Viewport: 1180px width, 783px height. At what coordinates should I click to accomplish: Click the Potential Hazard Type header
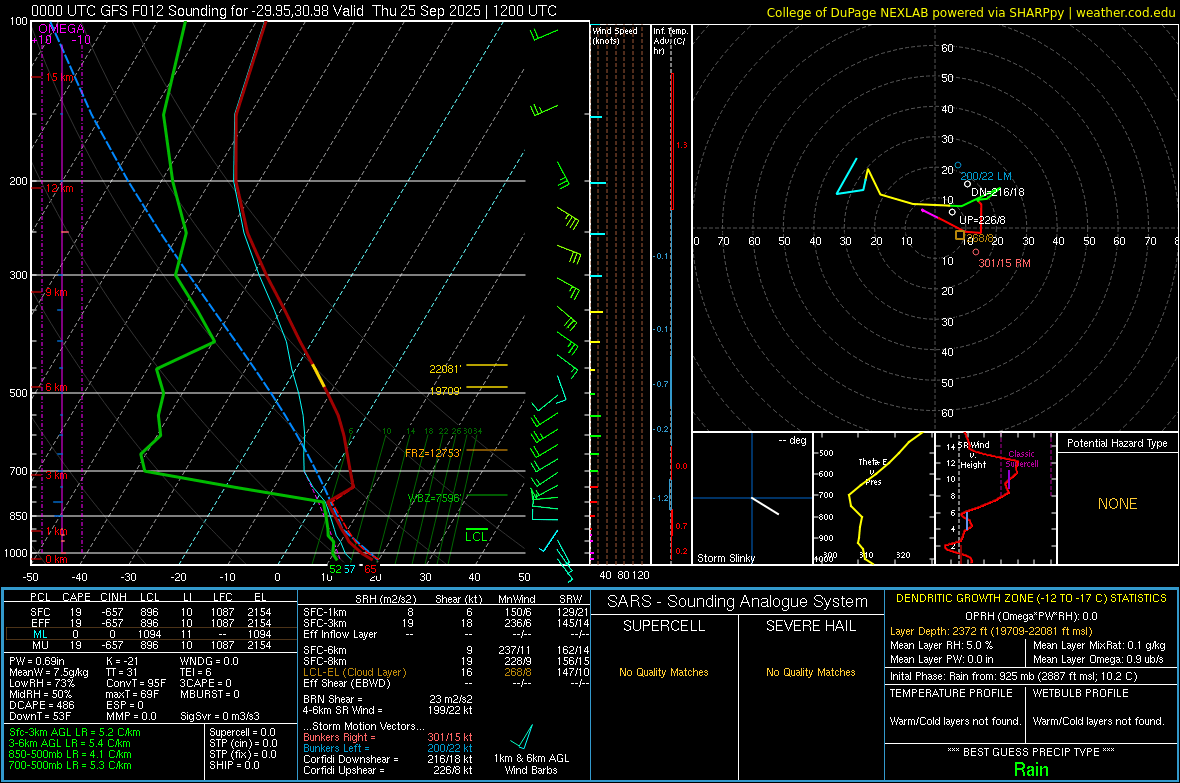(1117, 443)
